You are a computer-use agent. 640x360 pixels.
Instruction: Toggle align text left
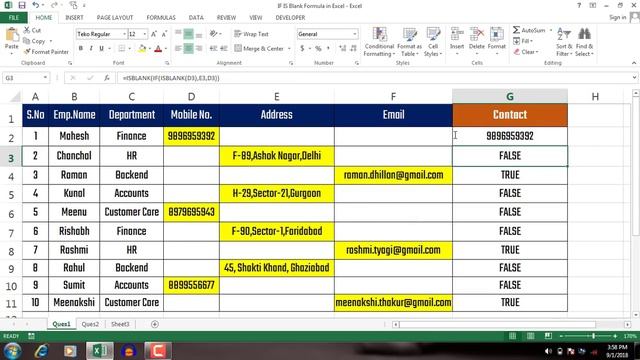click(178, 49)
